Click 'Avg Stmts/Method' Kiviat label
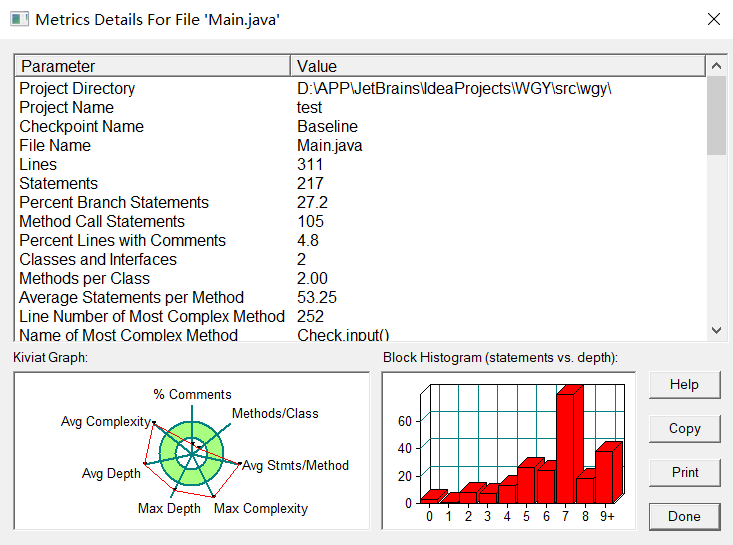 (295, 466)
